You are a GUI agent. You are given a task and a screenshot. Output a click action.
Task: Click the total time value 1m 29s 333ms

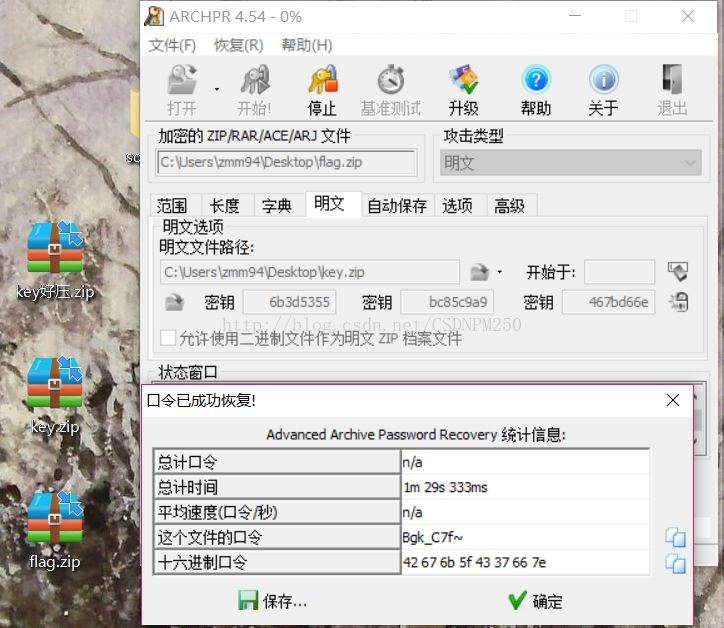[x=445, y=487]
